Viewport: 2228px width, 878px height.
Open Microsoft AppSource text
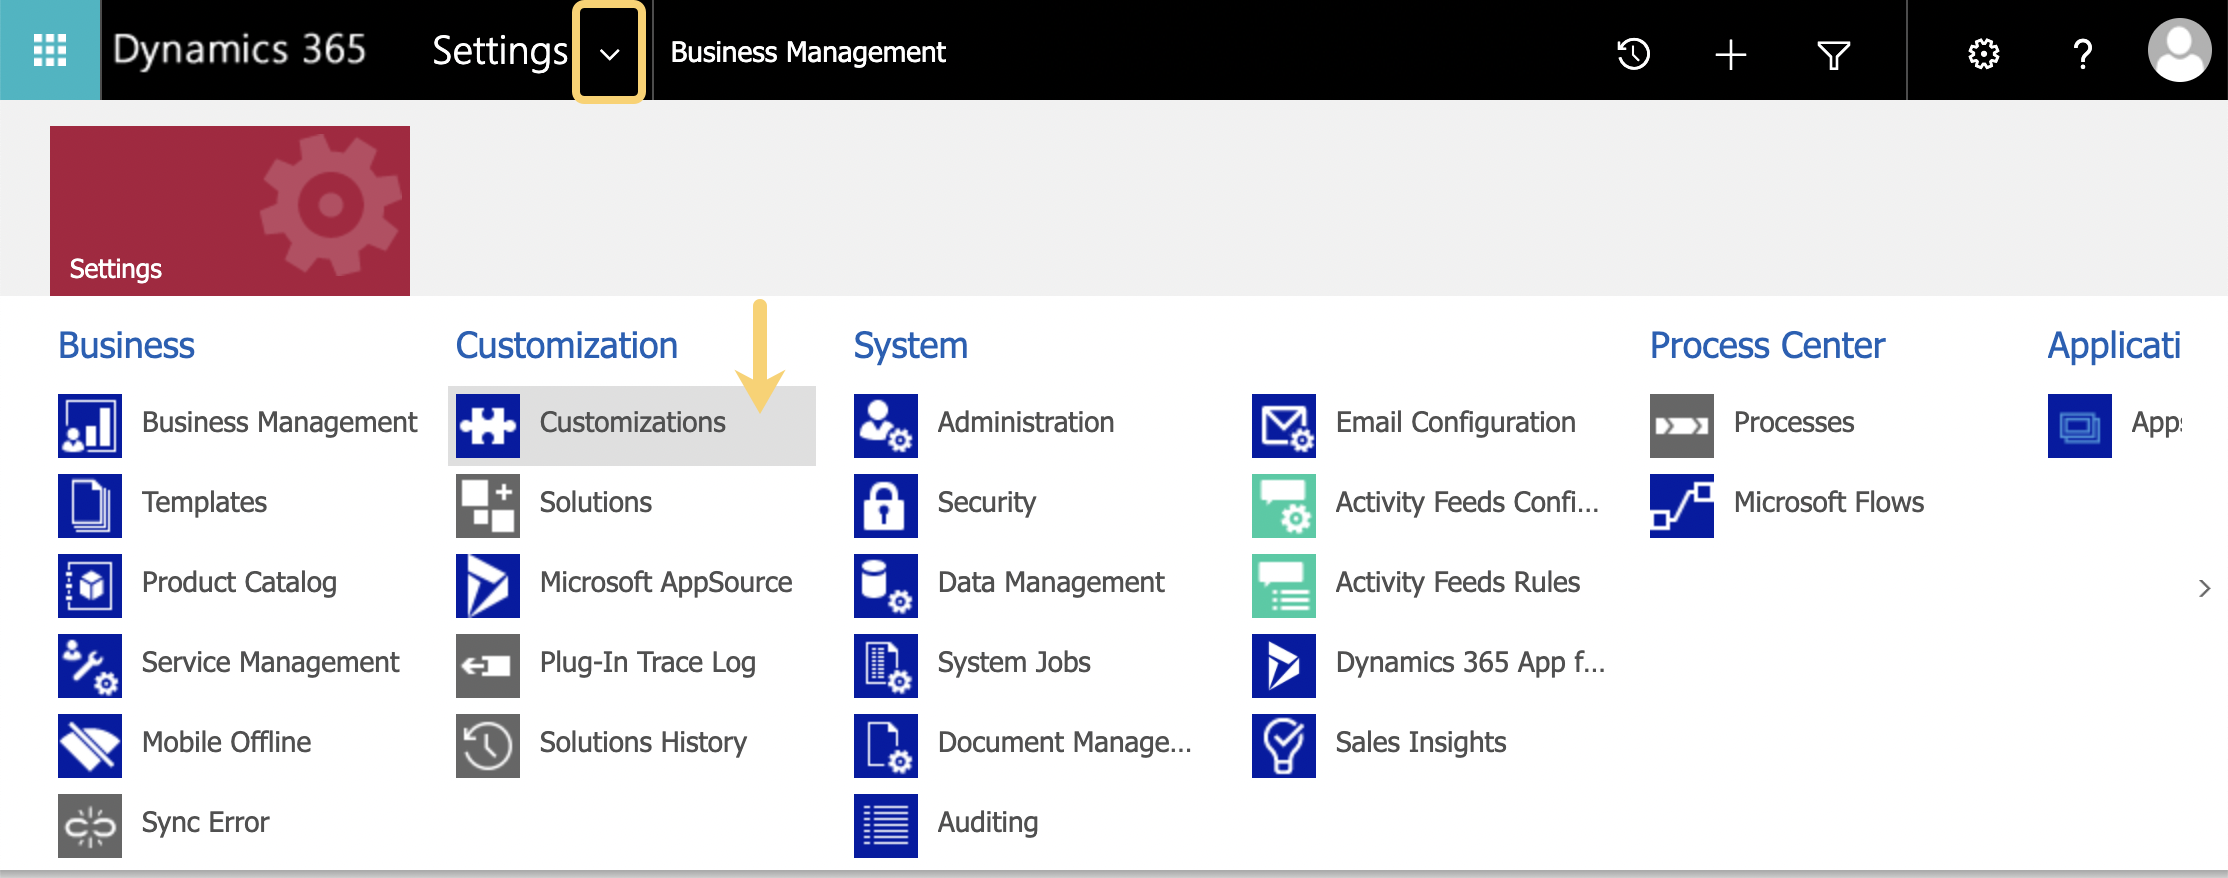click(x=666, y=583)
